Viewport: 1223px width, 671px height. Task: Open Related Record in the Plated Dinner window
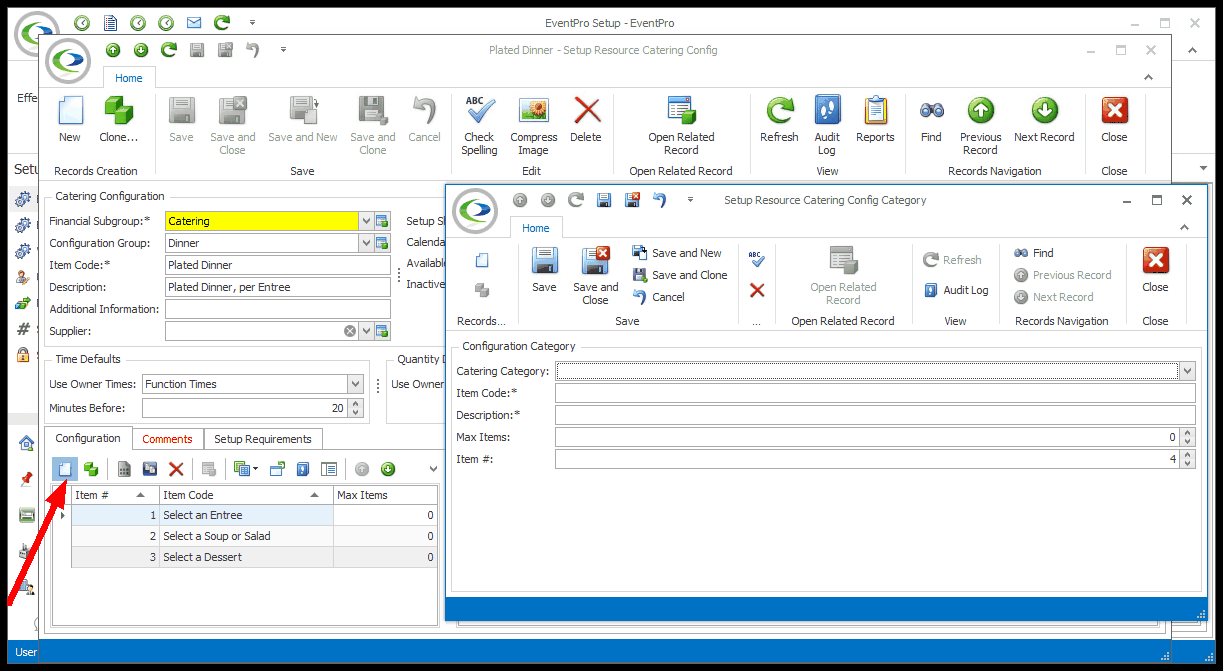pos(681,126)
